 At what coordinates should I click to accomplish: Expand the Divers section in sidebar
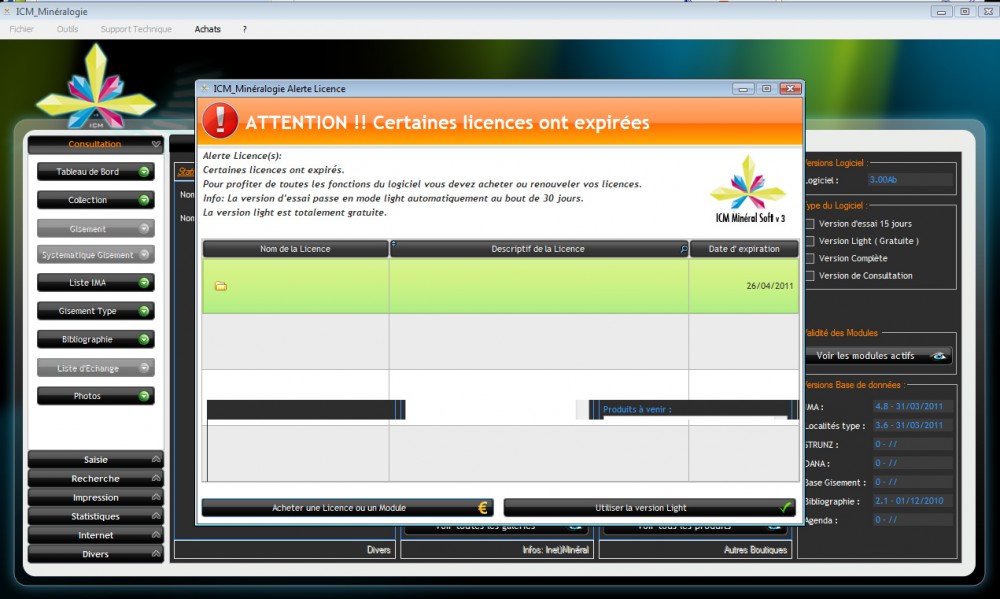point(96,554)
